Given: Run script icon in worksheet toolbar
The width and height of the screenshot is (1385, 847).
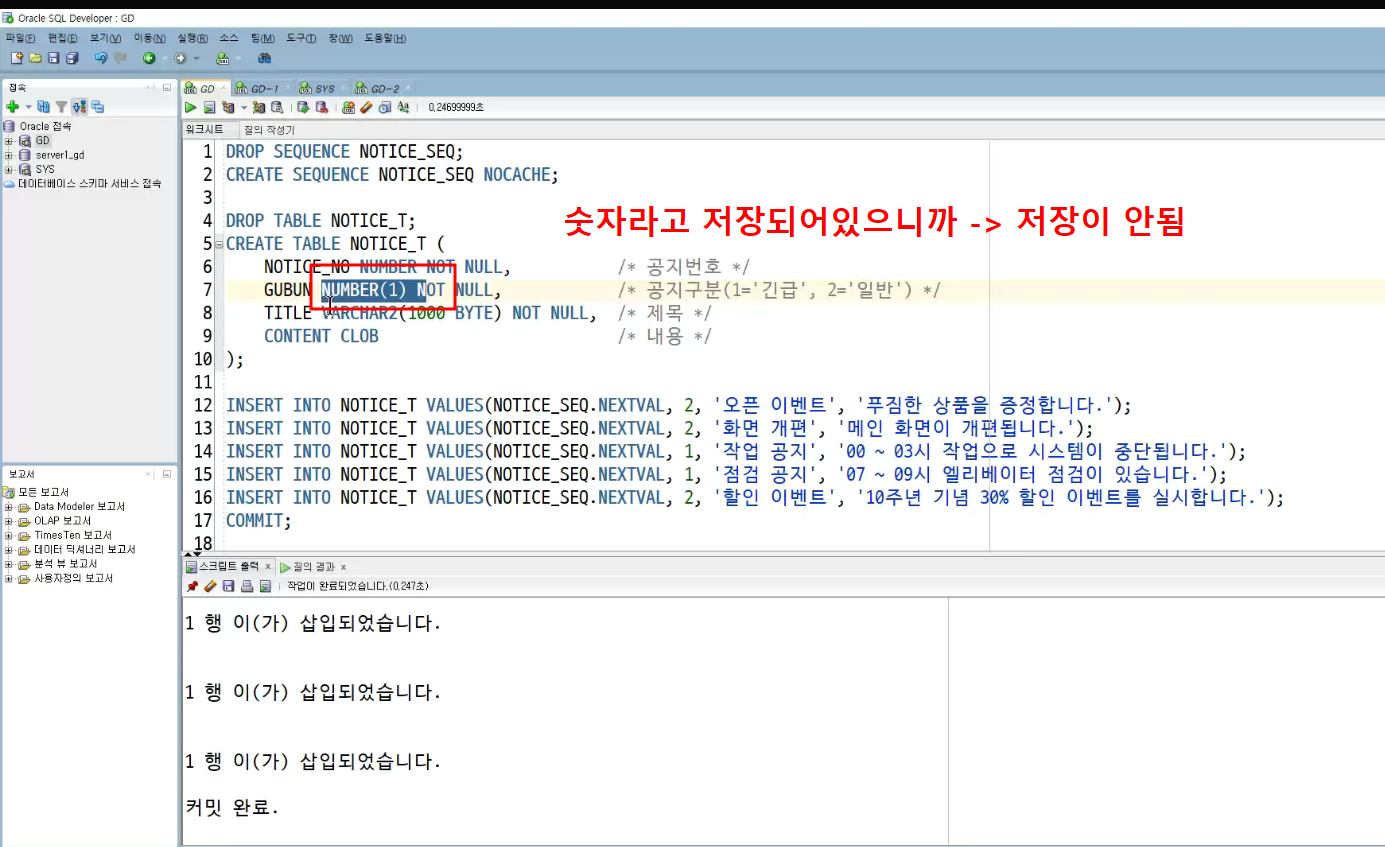Looking at the screenshot, I should click(x=209, y=107).
